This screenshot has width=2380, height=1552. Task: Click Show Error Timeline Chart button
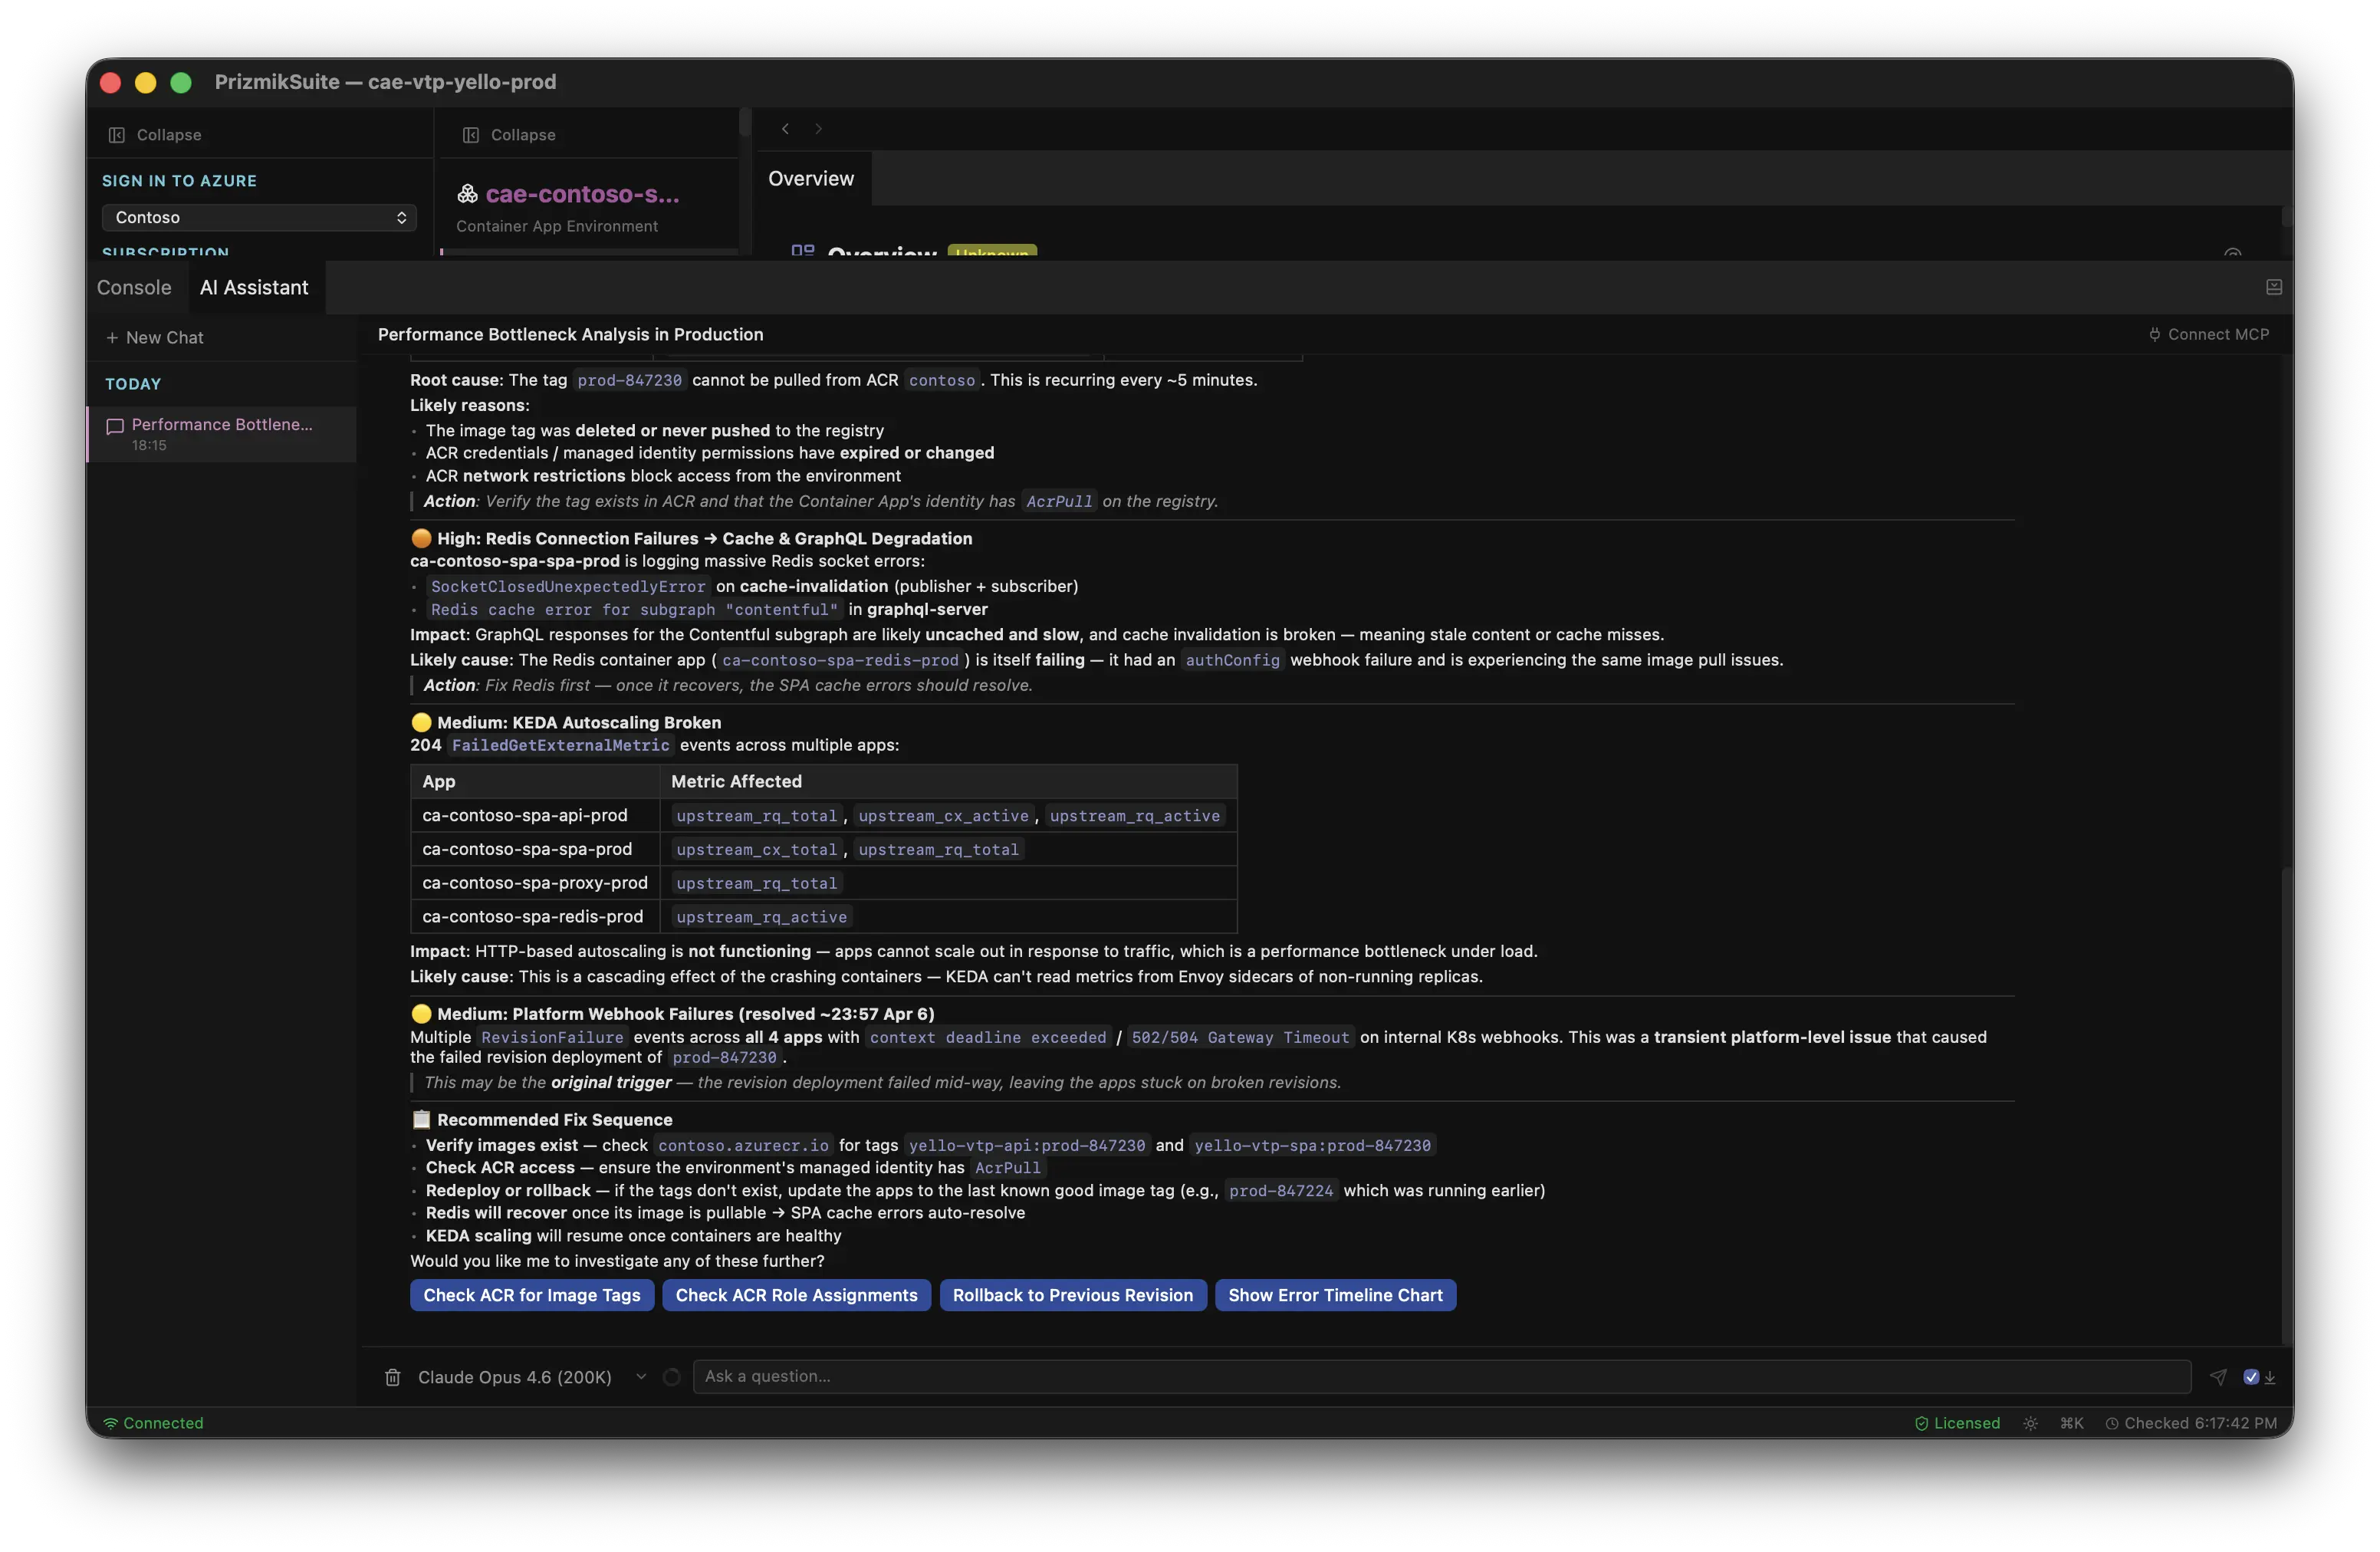point(1336,1296)
